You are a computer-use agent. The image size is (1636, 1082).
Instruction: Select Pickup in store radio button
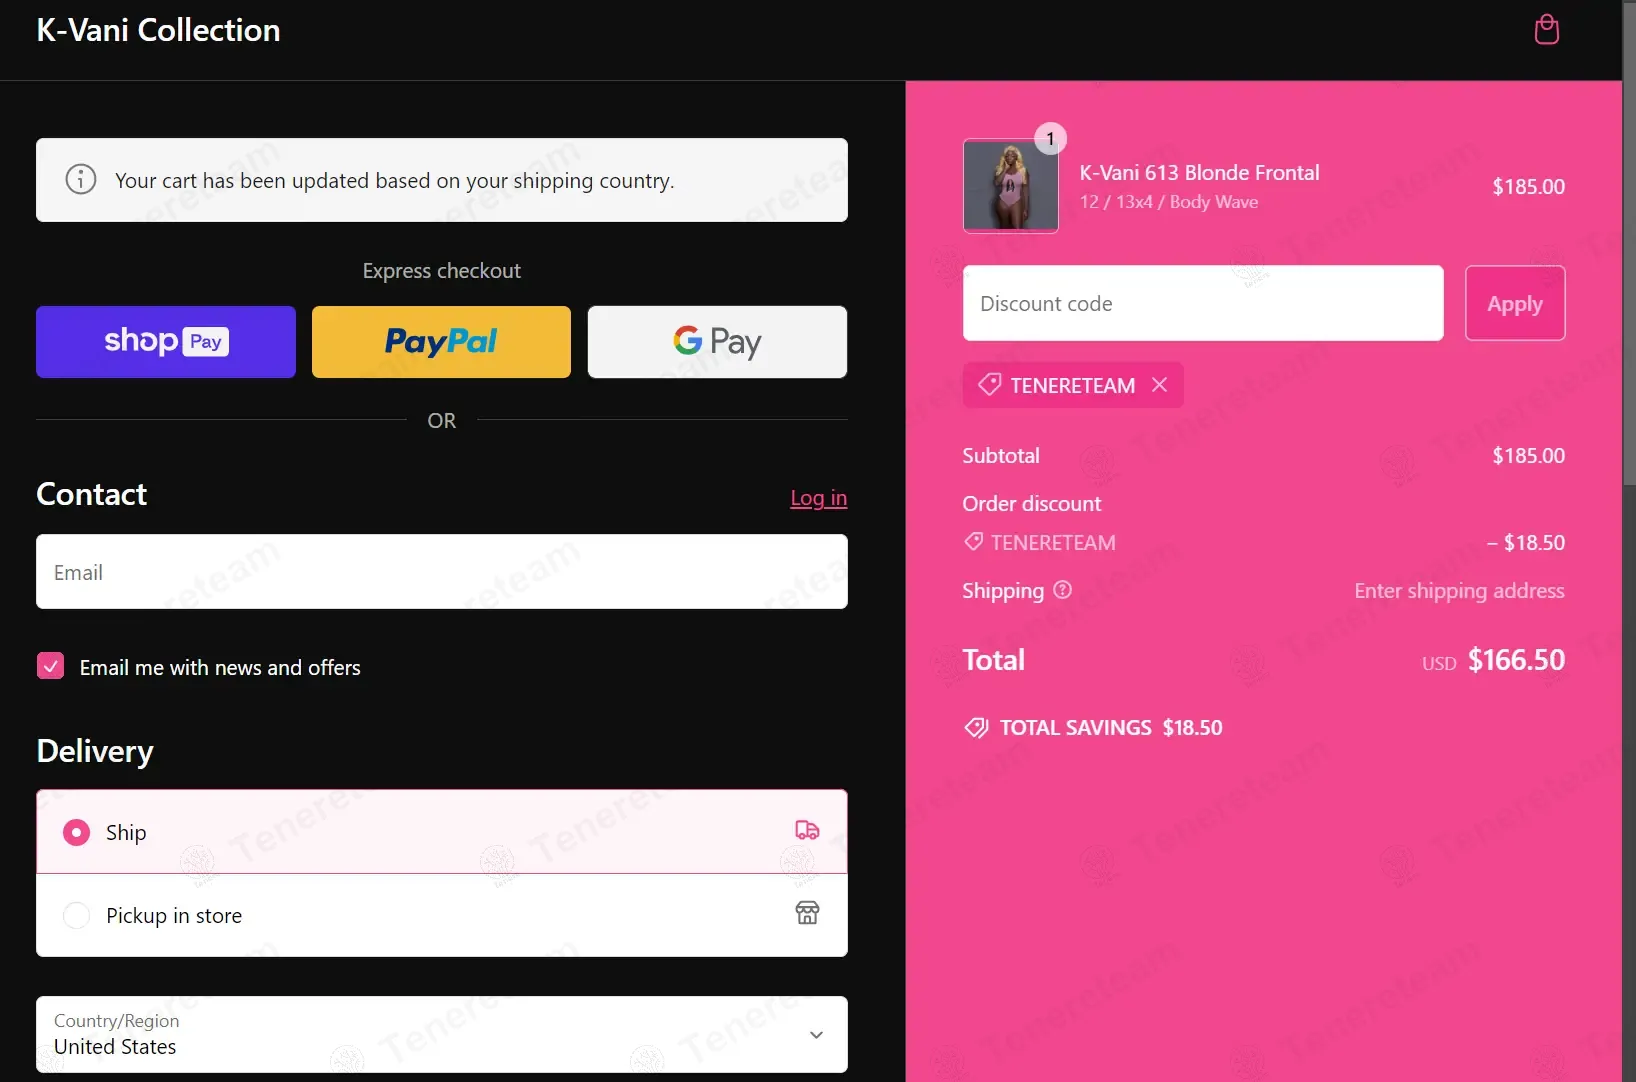tap(76, 915)
